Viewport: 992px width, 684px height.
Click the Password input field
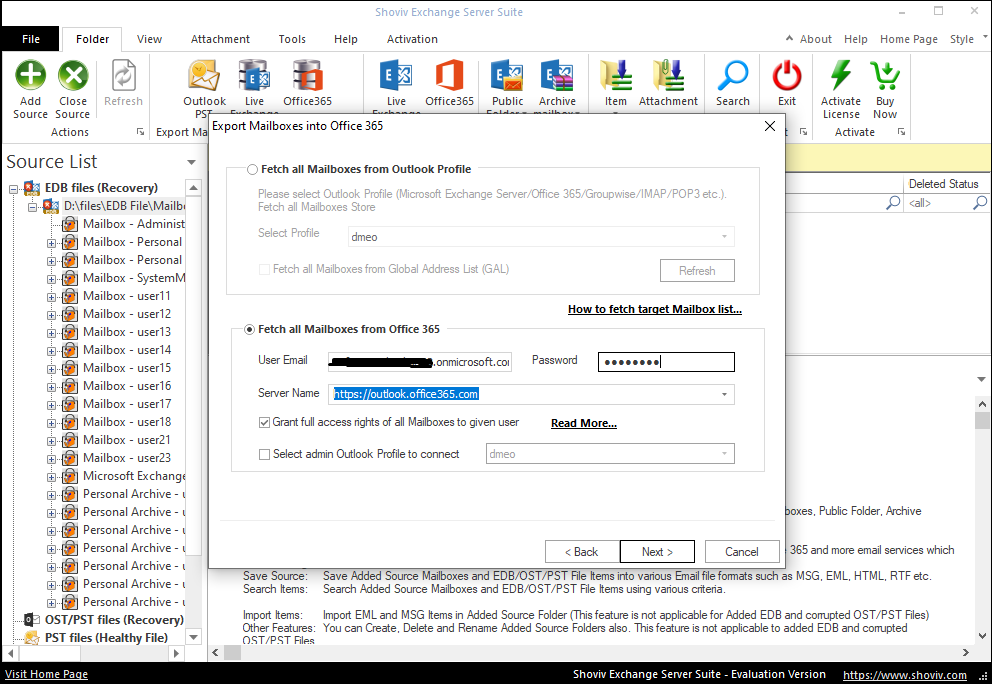666,362
